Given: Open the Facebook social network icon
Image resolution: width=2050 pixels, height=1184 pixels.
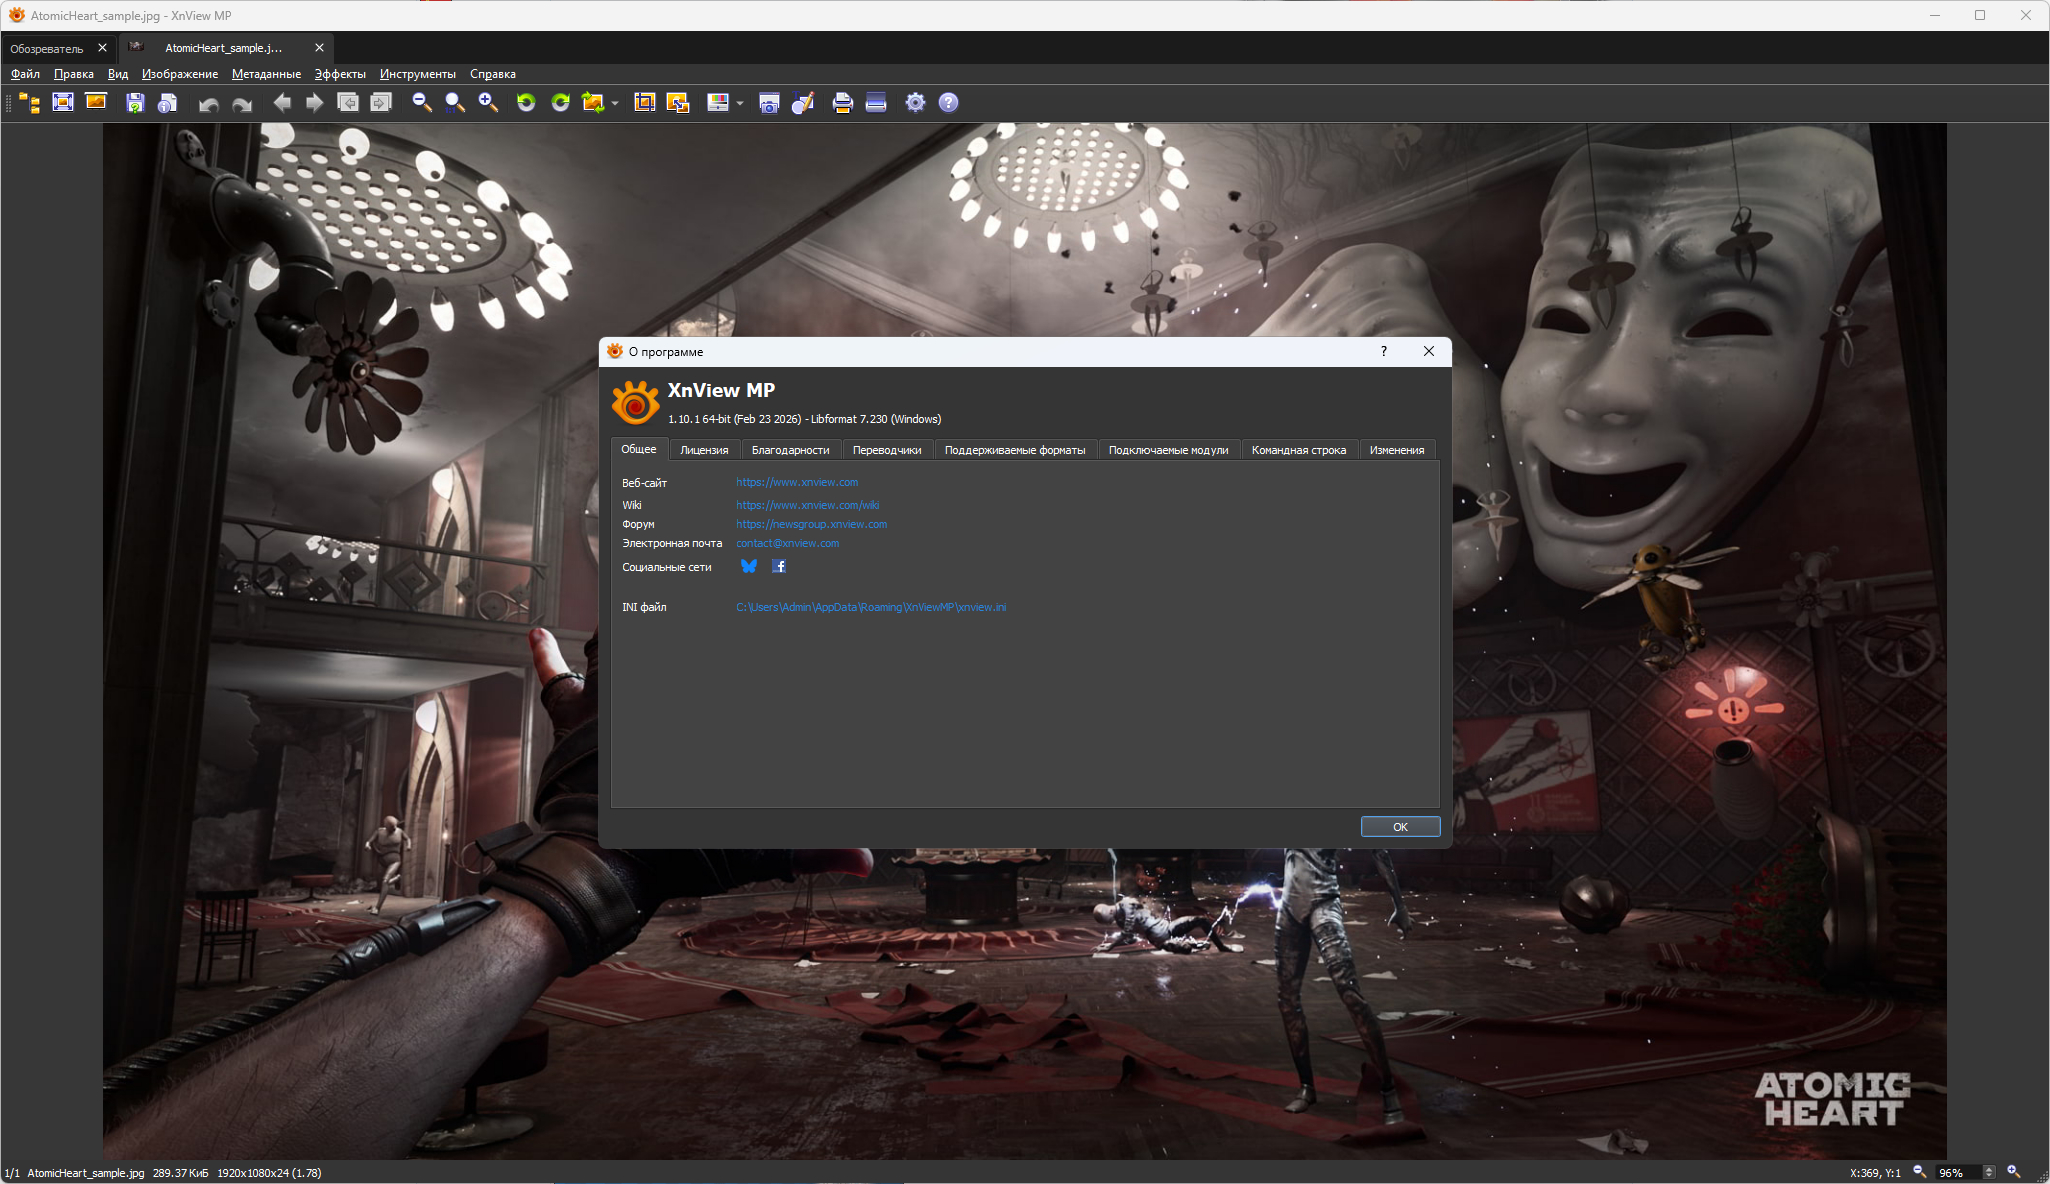Looking at the screenshot, I should pyautogui.click(x=779, y=567).
